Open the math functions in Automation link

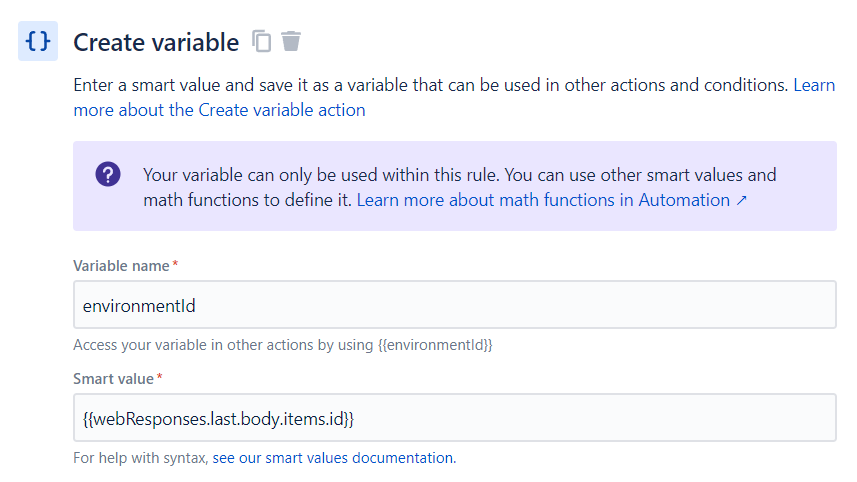(543, 200)
